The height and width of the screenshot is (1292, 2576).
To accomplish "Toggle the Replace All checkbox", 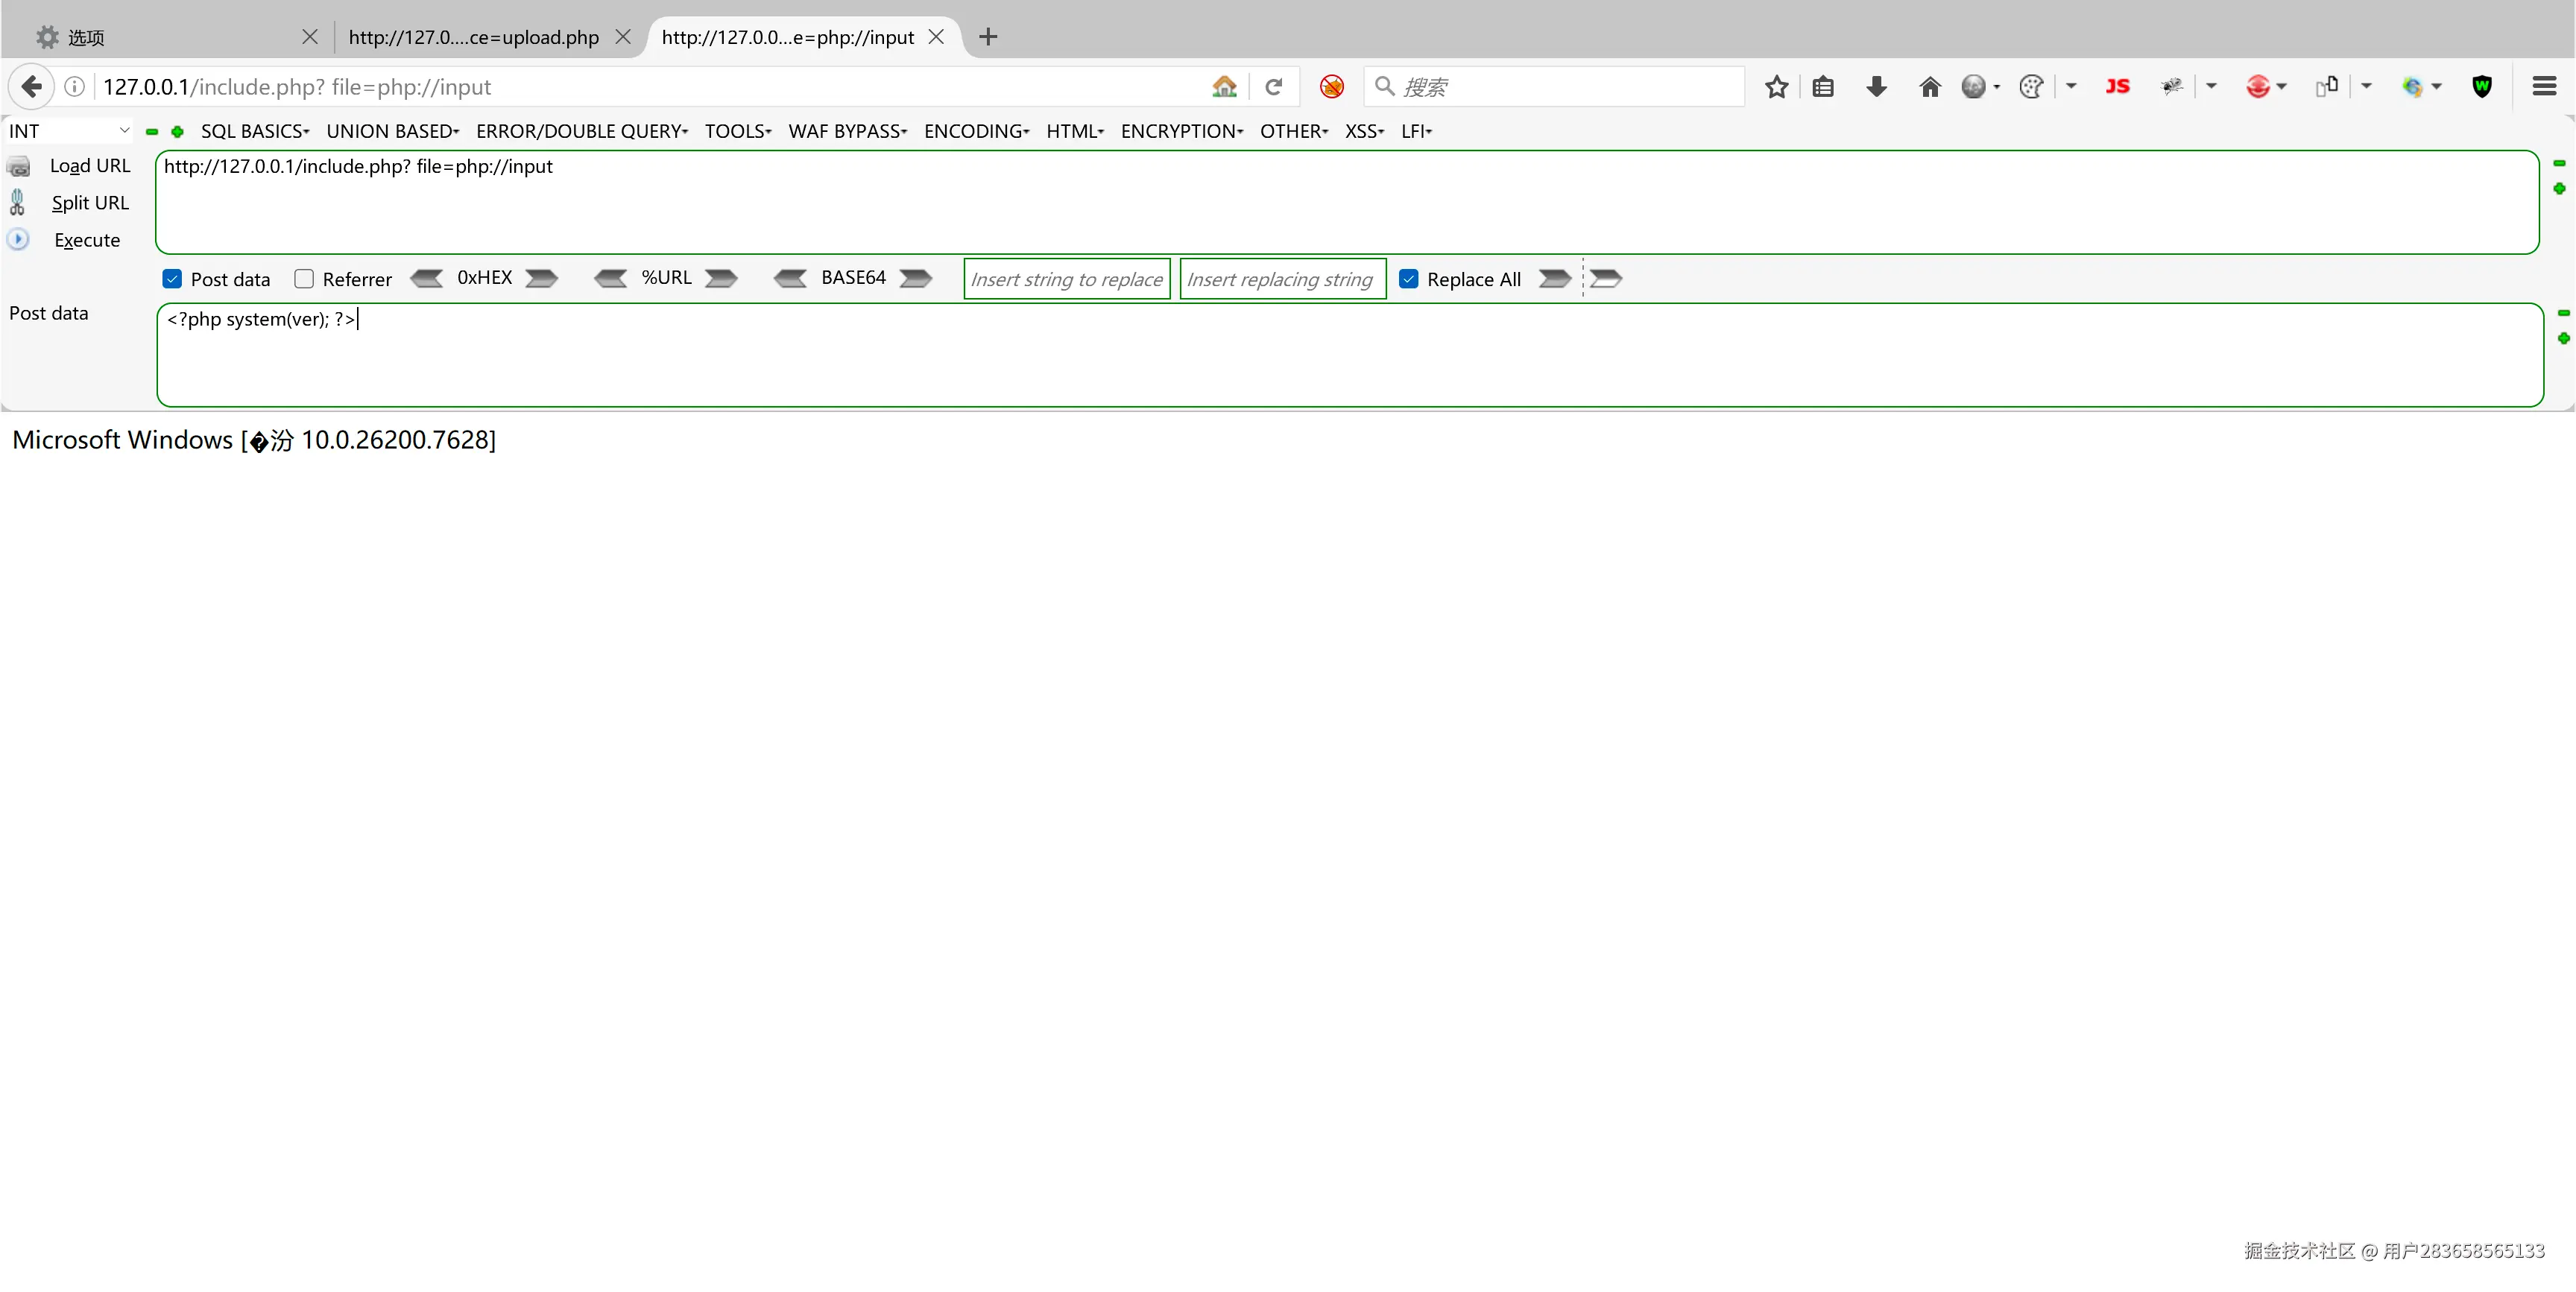I will pos(1408,279).
